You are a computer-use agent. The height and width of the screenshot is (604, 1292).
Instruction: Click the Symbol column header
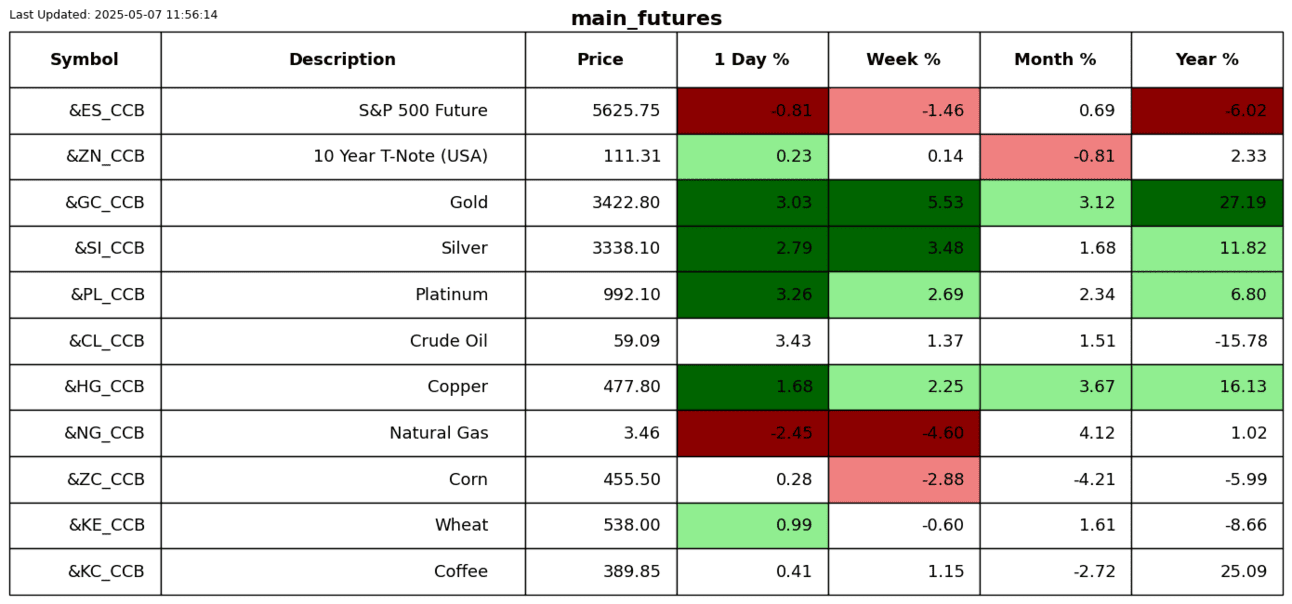(85, 60)
